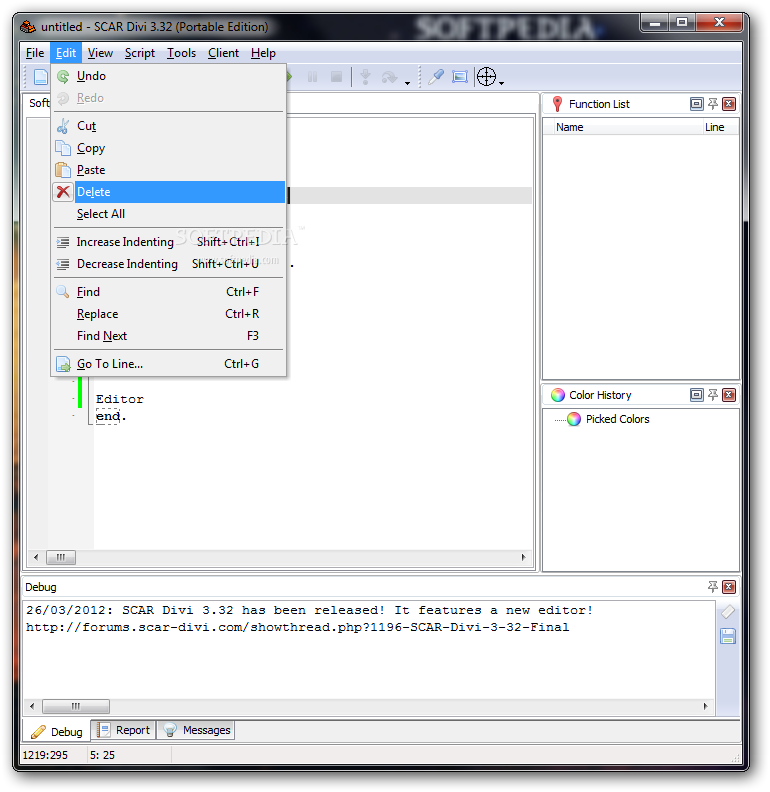Open the Step Over dropdown arrow
The width and height of the screenshot is (770, 792).
pos(407,83)
